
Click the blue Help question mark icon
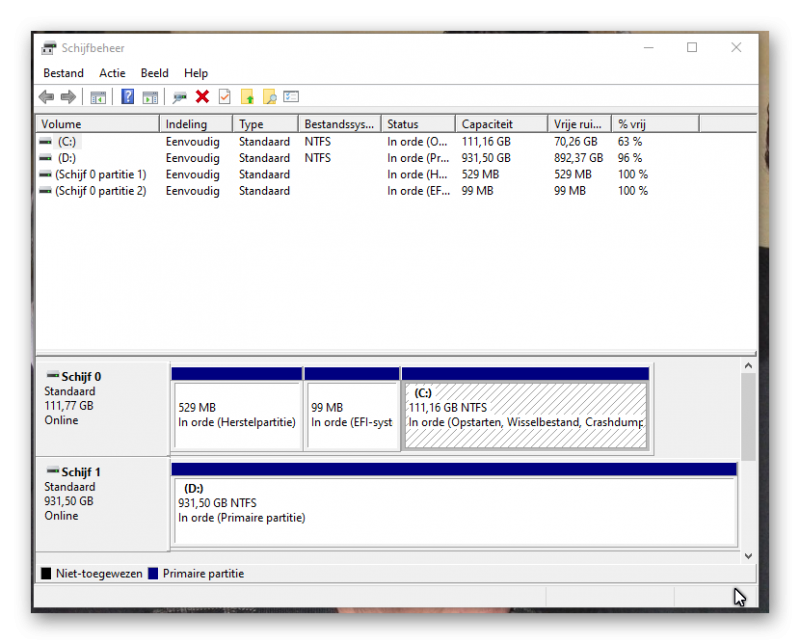click(x=128, y=97)
